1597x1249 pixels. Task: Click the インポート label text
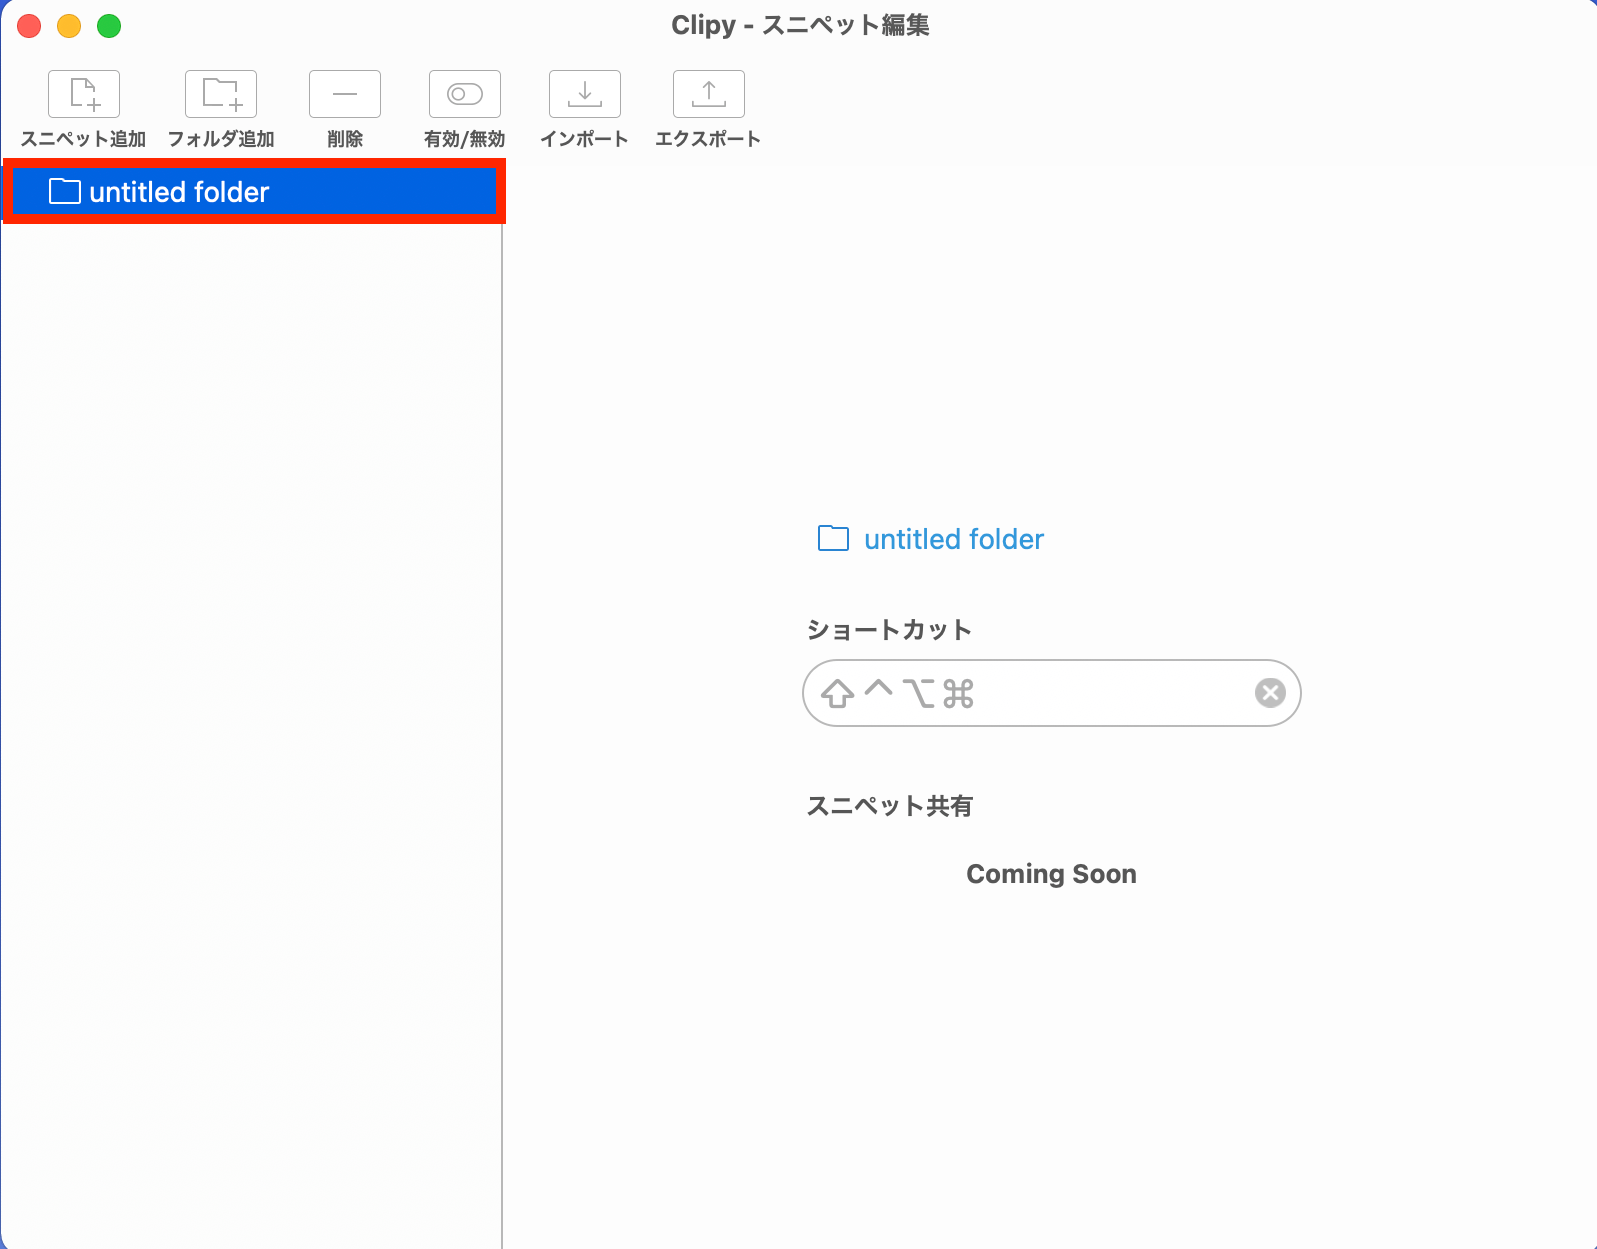coord(585,139)
